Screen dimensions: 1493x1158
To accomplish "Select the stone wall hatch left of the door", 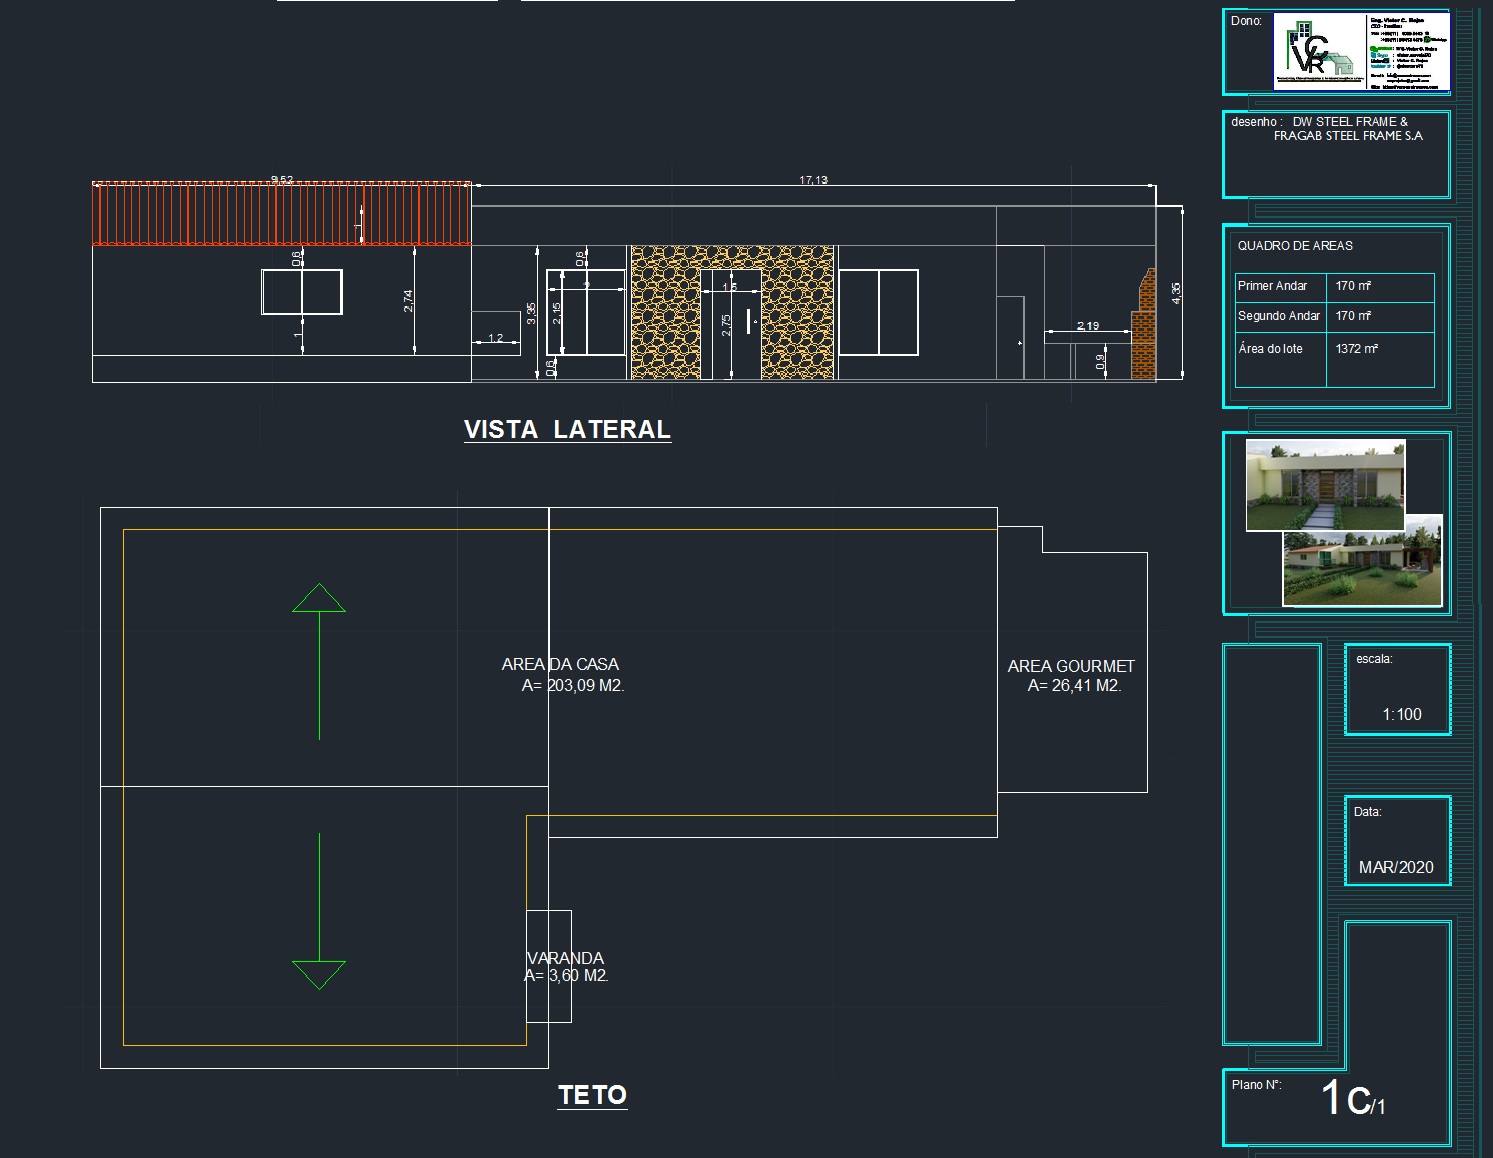I will click(664, 313).
